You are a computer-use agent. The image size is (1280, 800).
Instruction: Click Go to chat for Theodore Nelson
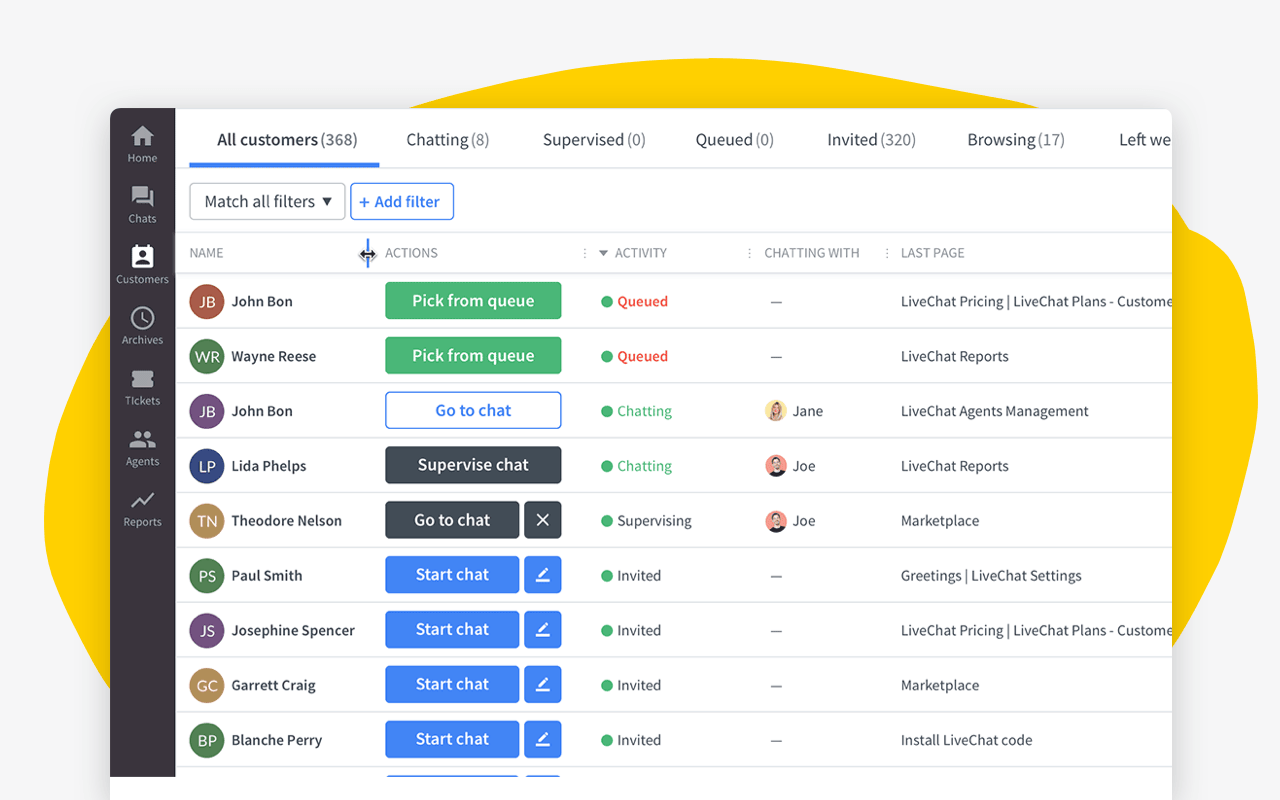tap(452, 520)
